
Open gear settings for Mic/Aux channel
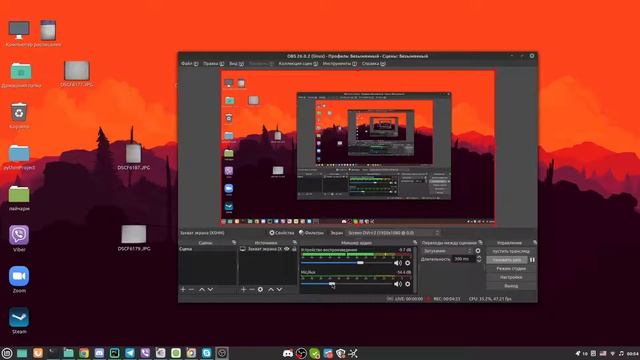(x=407, y=284)
